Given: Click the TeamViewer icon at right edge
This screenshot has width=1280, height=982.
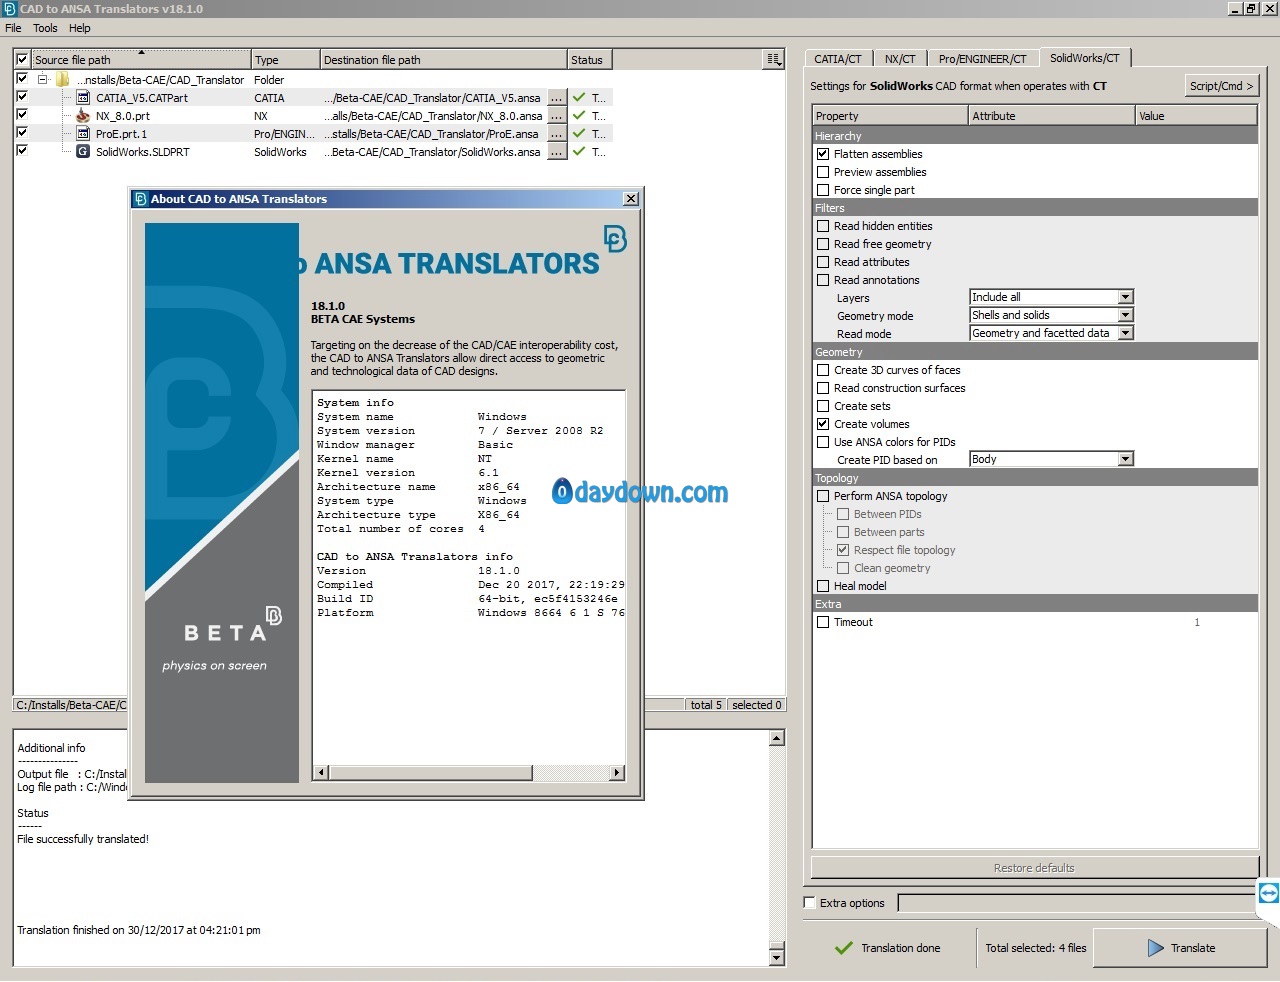Looking at the screenshot, I should [x=1268, y=893].
